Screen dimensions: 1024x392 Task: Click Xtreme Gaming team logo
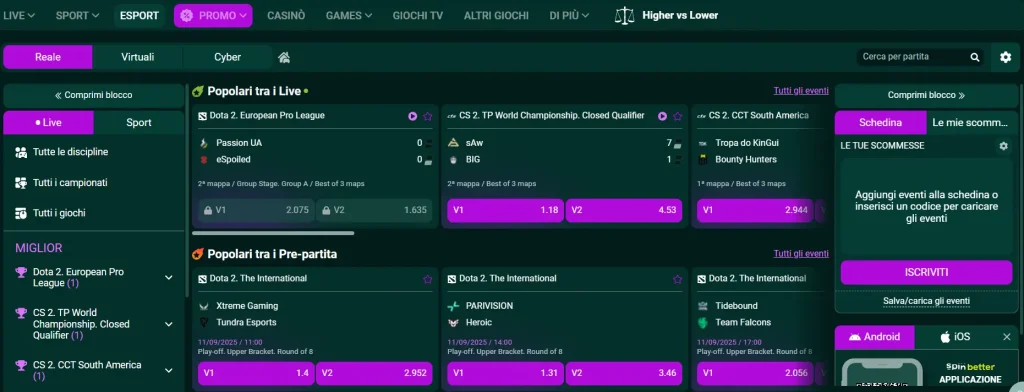click(x=204, y=306)
